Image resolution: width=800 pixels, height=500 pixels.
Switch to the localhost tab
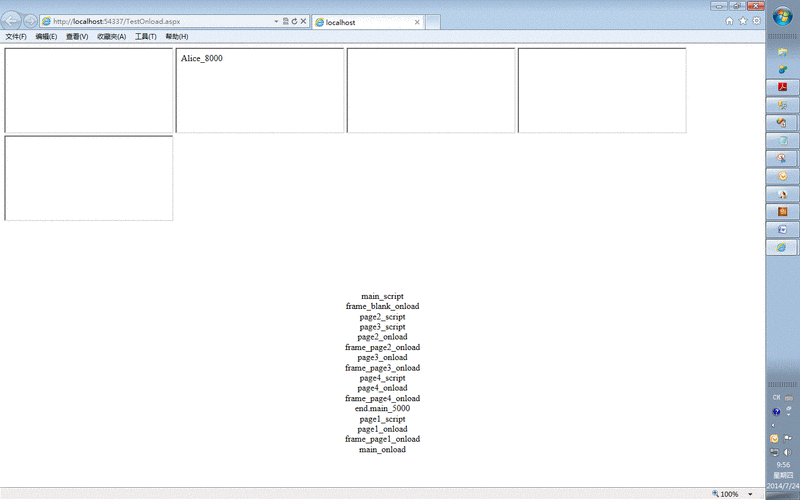364,22
